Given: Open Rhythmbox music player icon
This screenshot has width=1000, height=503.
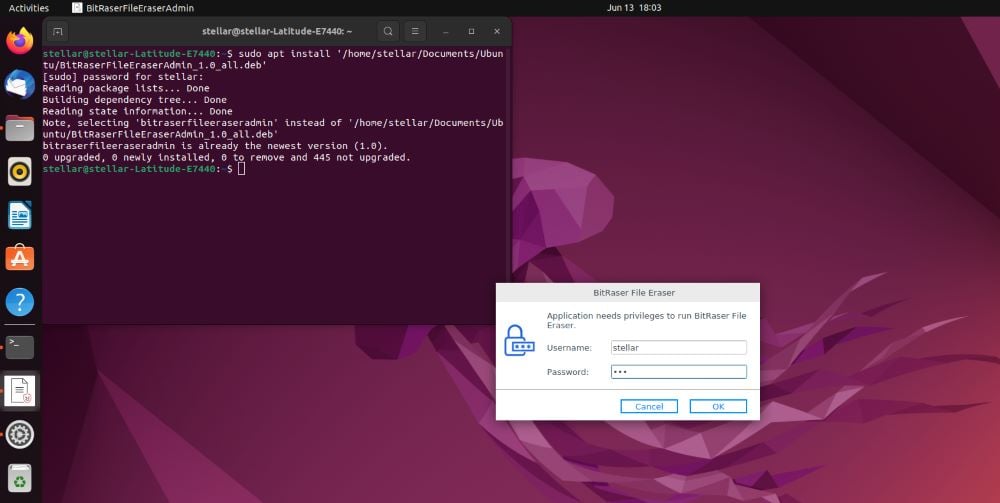Looking at the screenshot, I should [x=20, y=171].
